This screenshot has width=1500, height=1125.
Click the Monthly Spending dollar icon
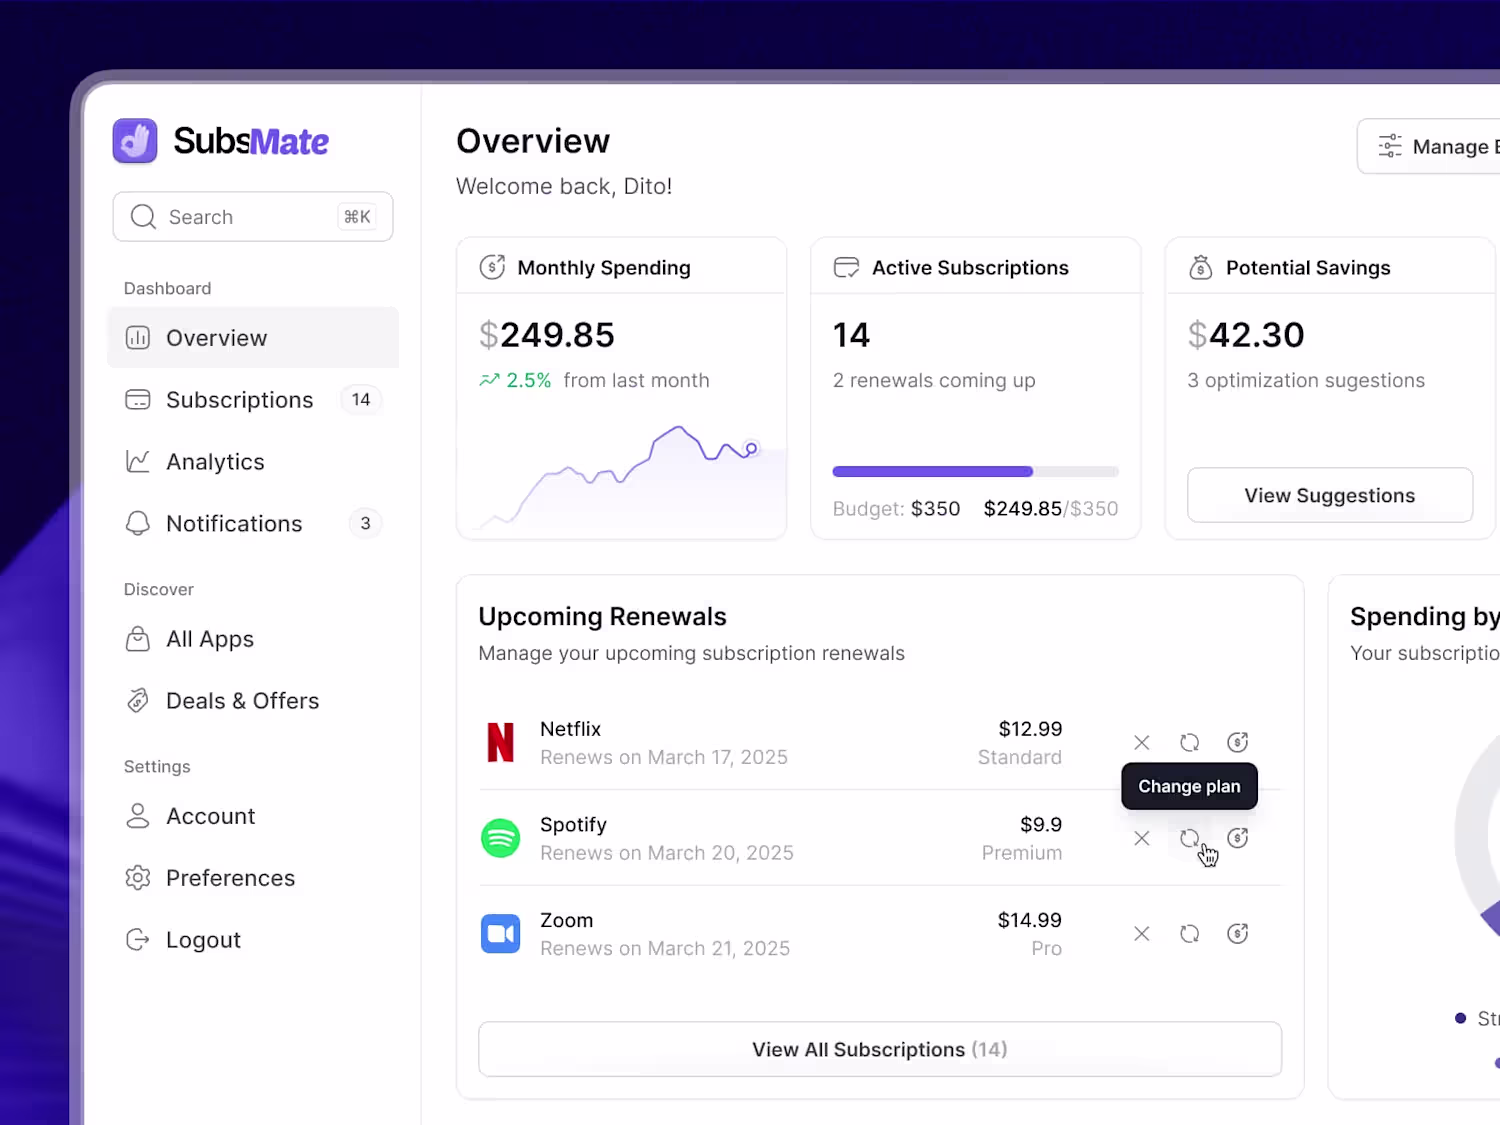[x=492, y=267]
